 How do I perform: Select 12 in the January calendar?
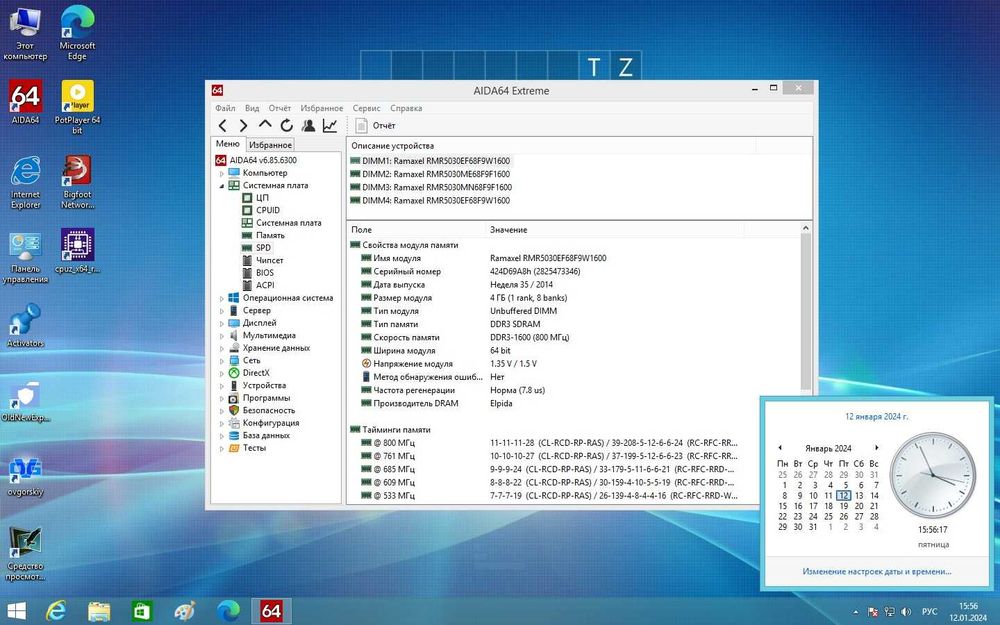843,495
